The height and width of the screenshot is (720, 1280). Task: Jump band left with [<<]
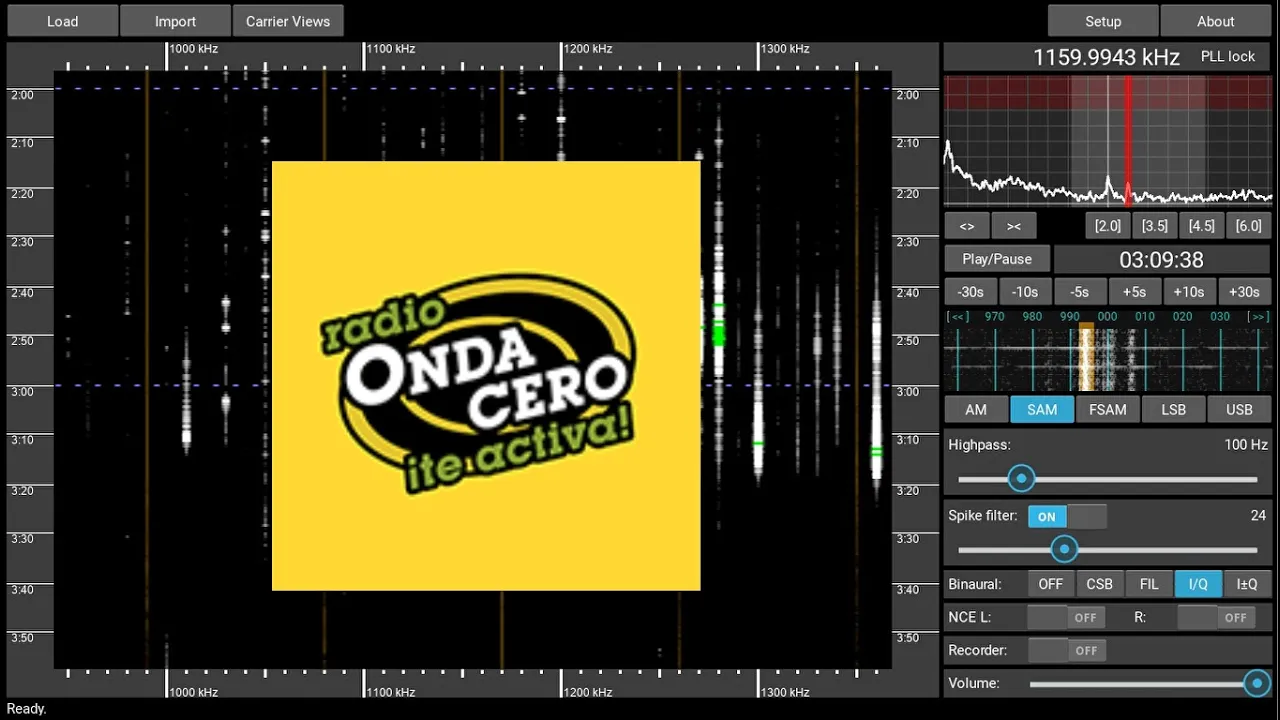pyautogui.click(x=958, y=316)
